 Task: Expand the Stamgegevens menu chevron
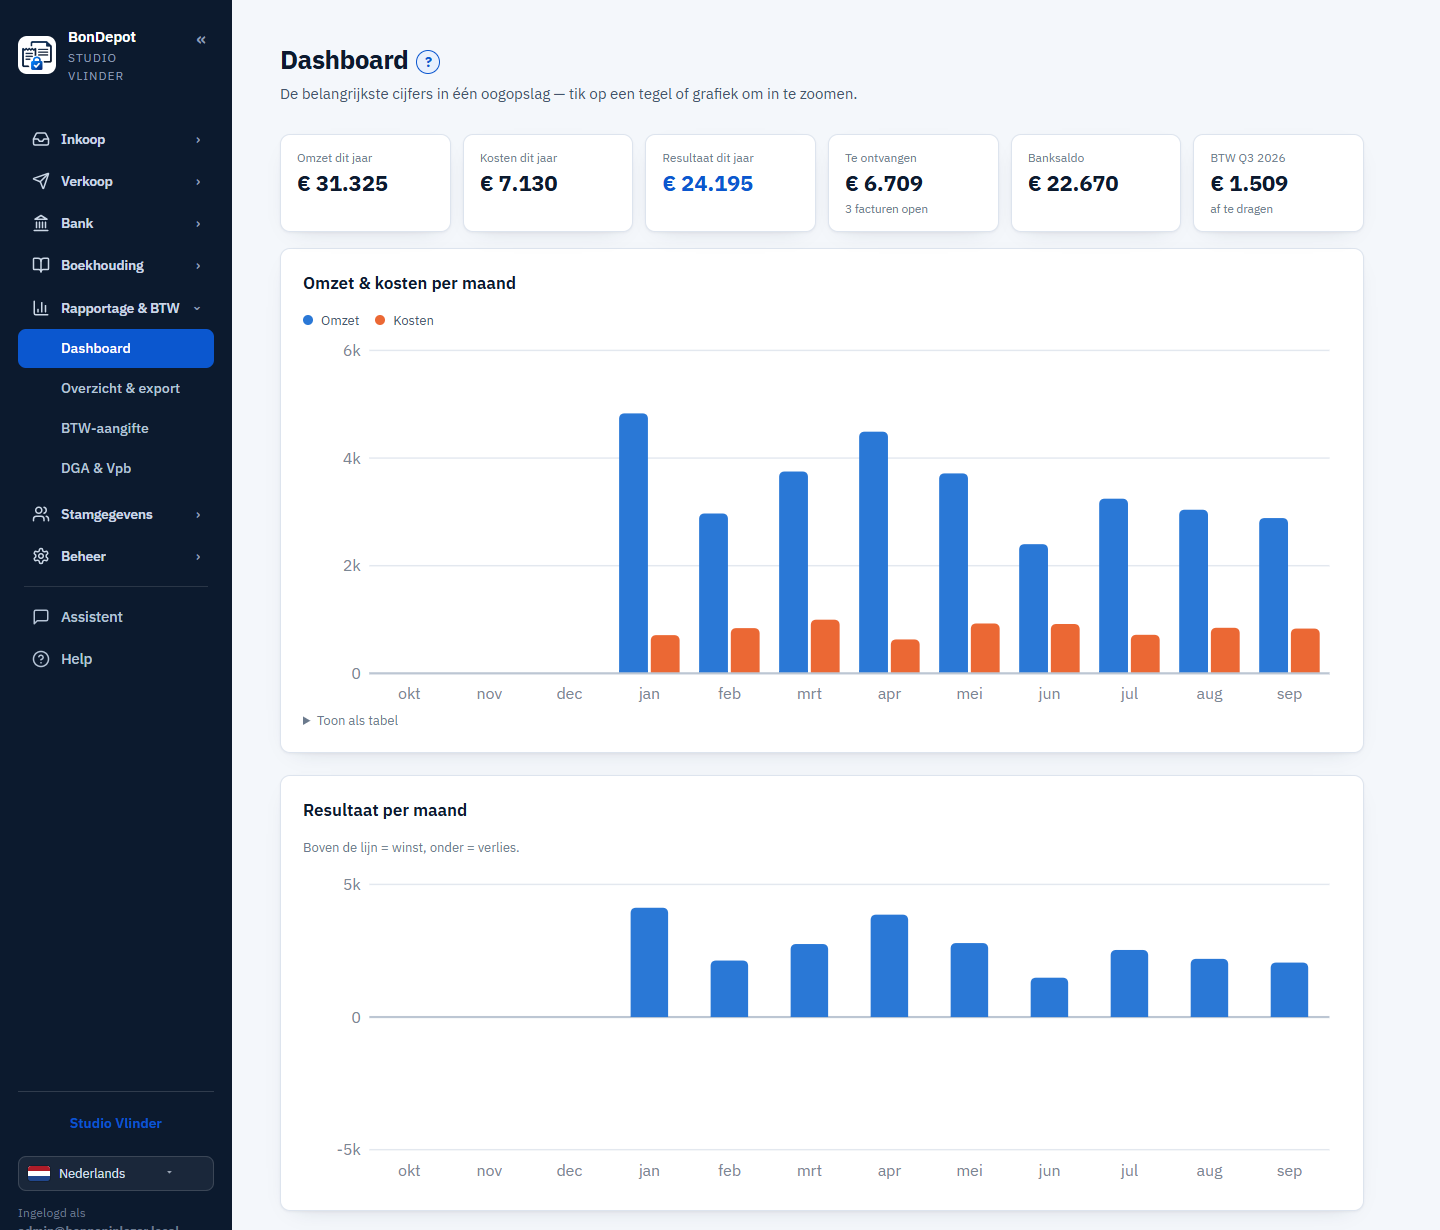click(x=198, y=515)
